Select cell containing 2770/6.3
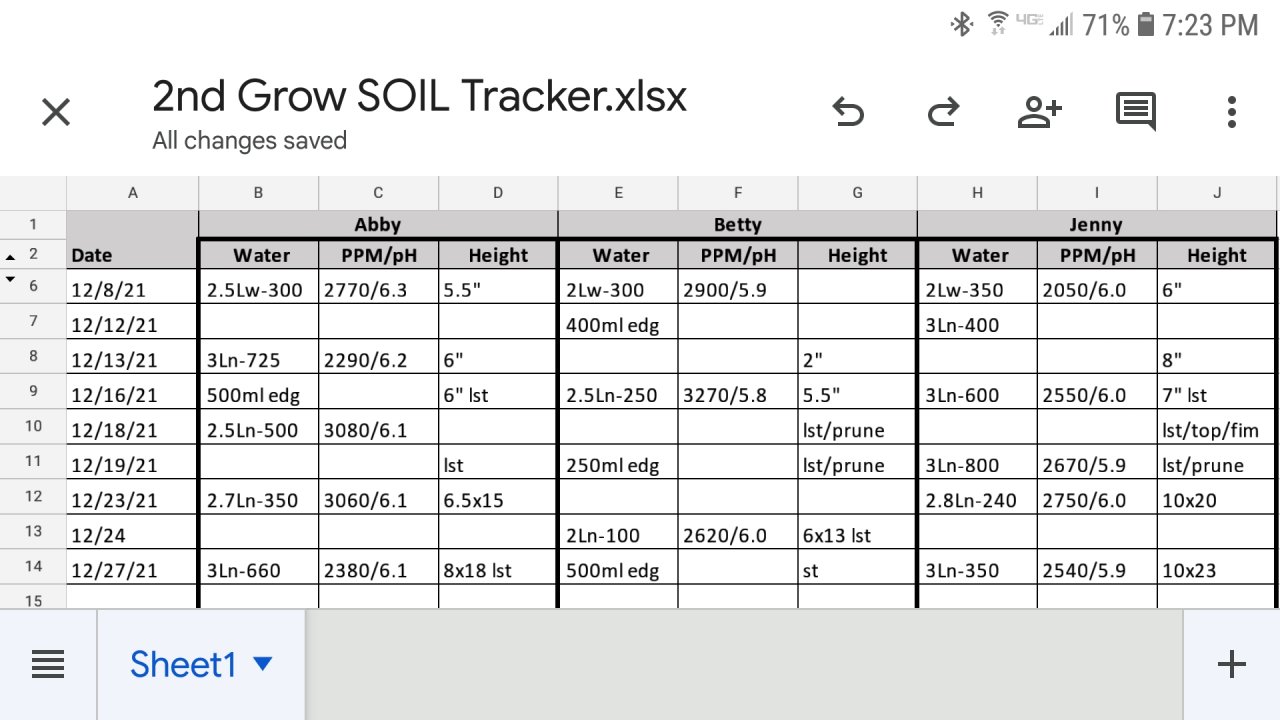This screenshot has height=720, width=1280. pyautogui.click(x=378, y=287)
